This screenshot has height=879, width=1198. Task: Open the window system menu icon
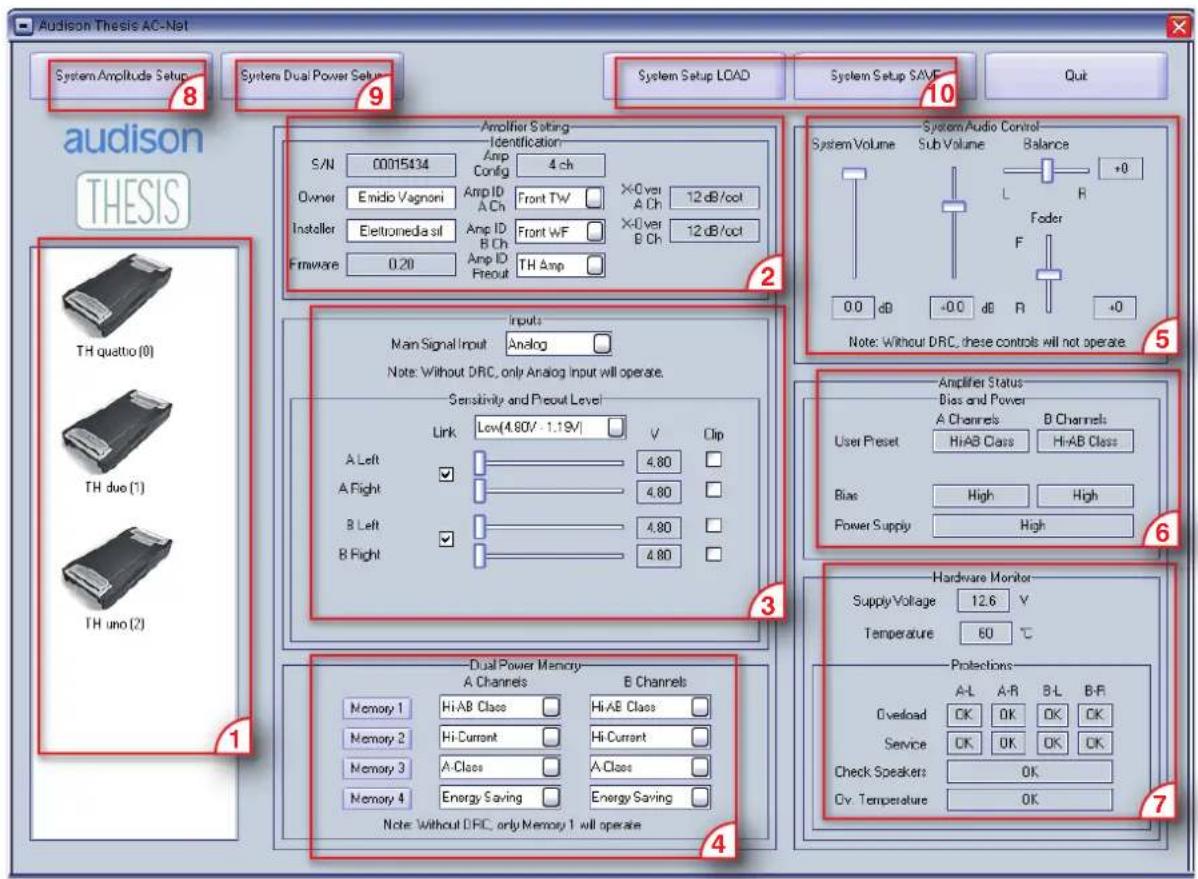[25, 25]
